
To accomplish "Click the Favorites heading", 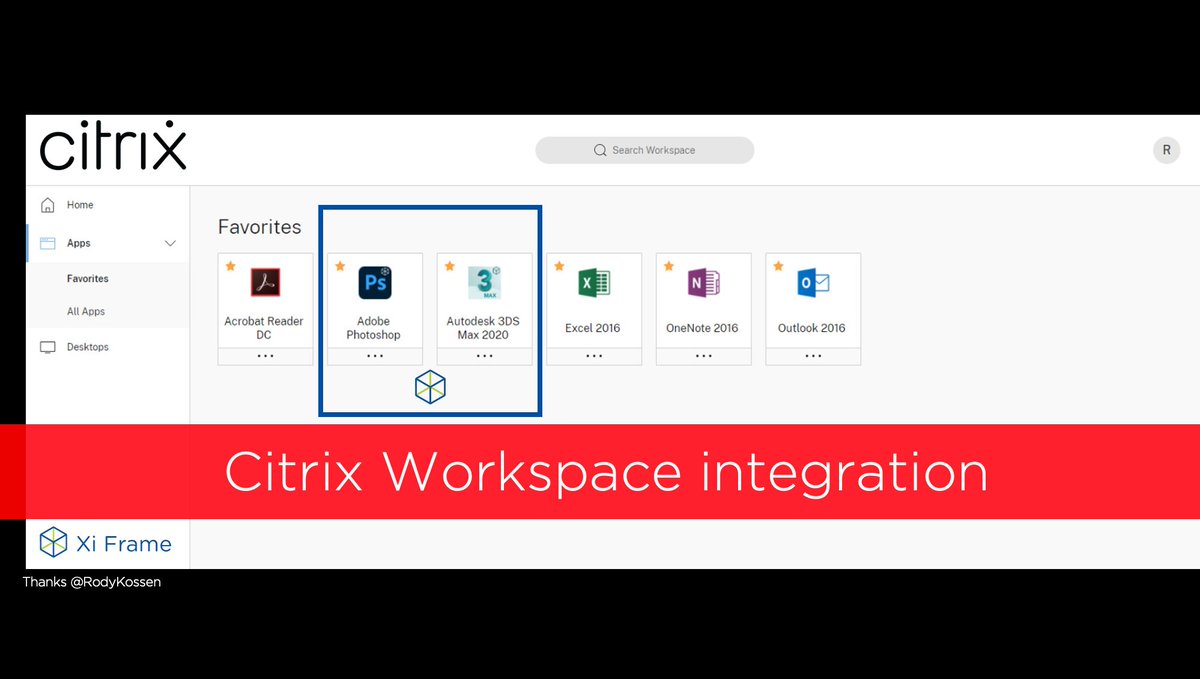I will 260,227.
